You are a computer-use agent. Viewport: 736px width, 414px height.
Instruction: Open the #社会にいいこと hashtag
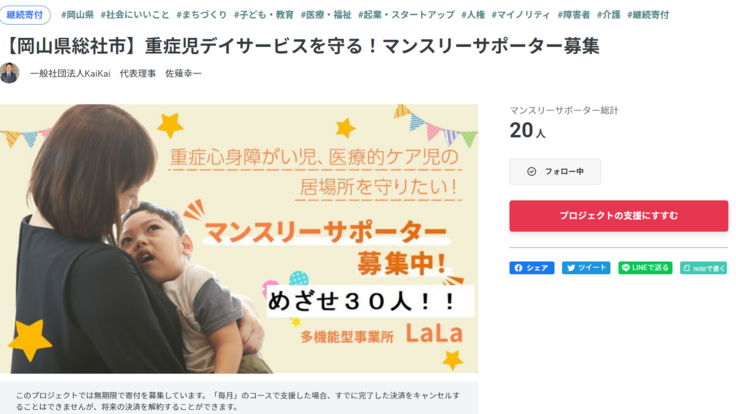[135, 15]
